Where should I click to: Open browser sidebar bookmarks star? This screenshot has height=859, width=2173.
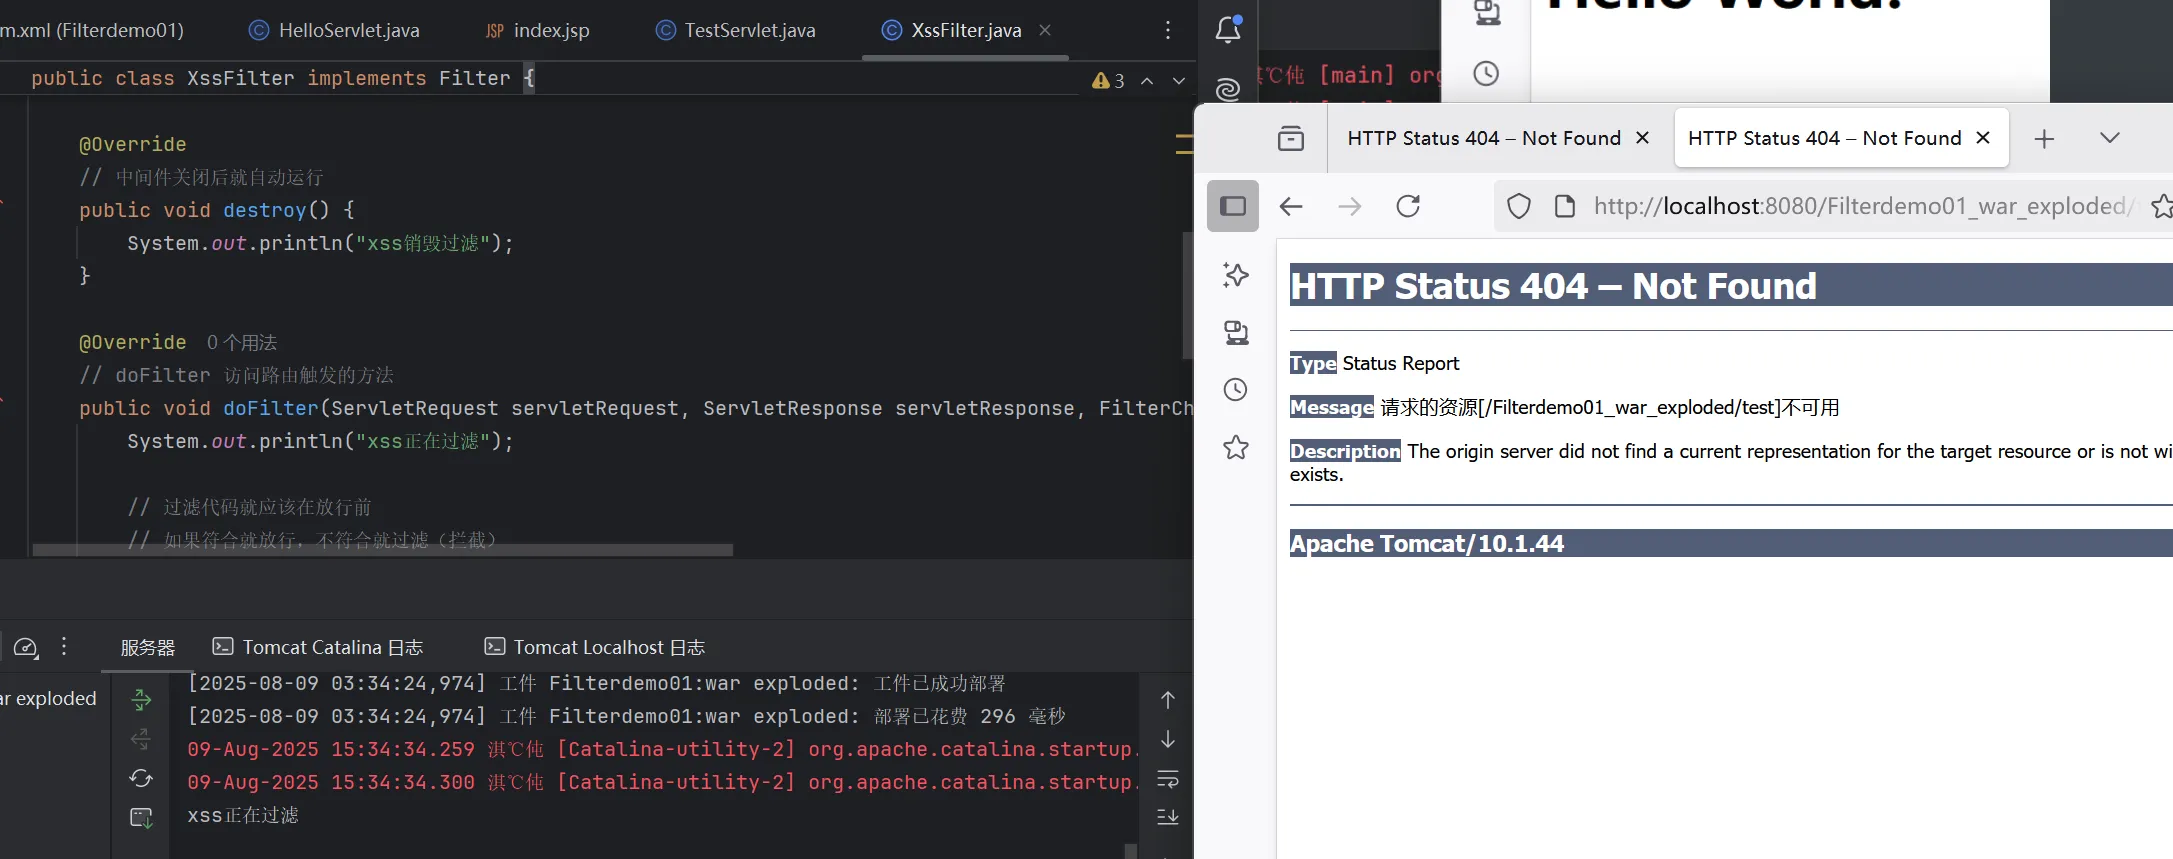tap(1236, 447)
